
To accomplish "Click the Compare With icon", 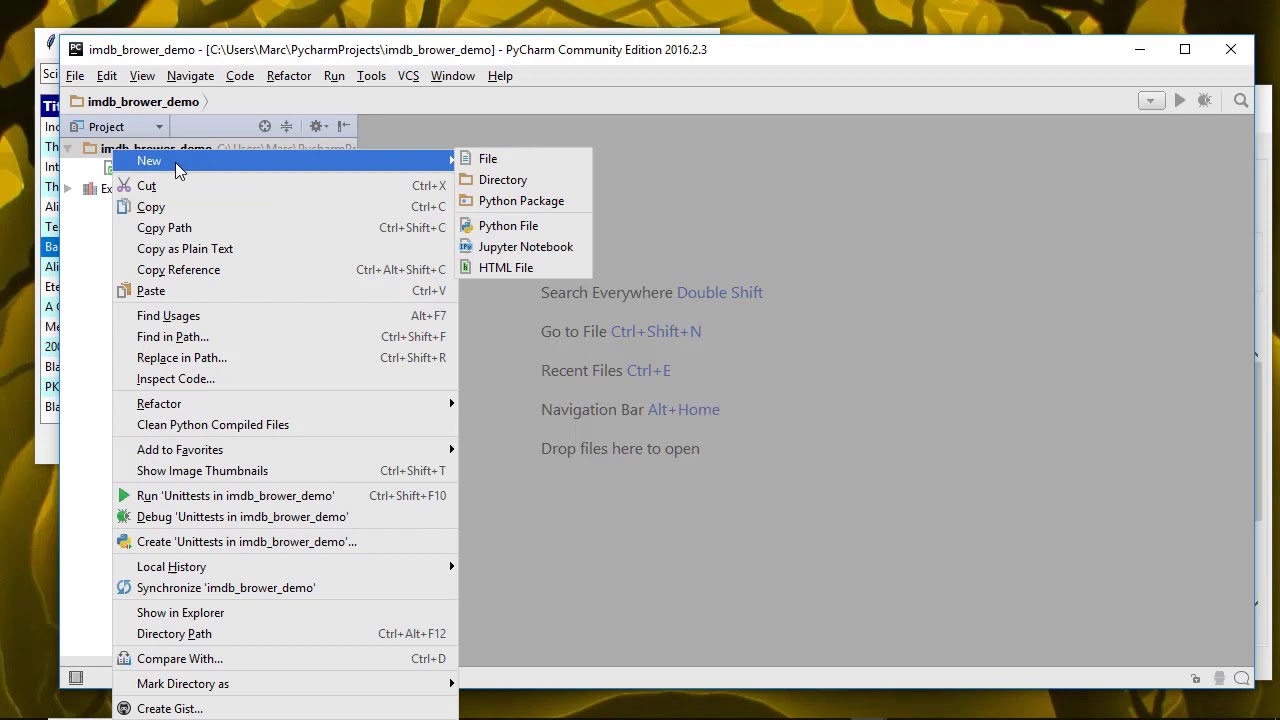I will pyautogui.click(x=124, y=659).
